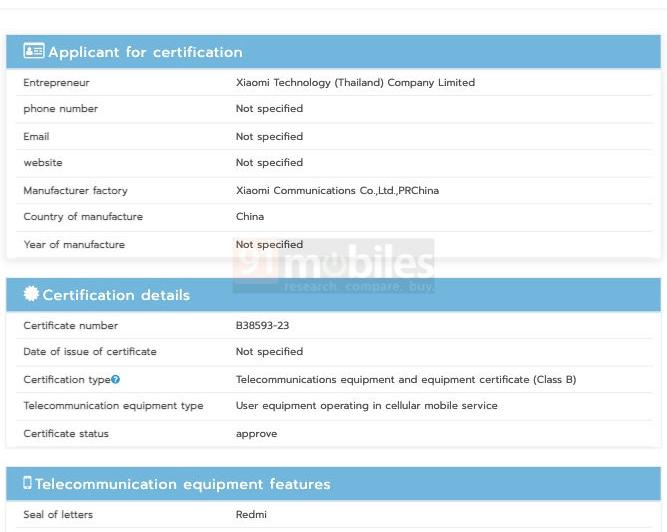Select the China value

click(250, 216)
